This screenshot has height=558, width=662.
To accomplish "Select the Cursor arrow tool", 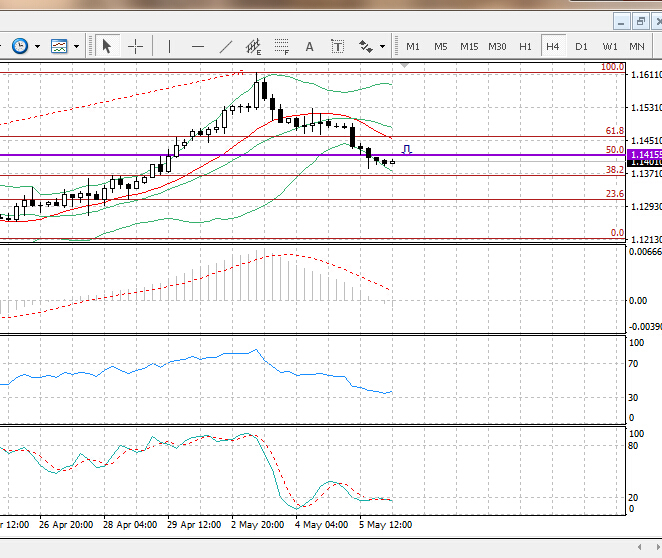I will click(107, 46).
